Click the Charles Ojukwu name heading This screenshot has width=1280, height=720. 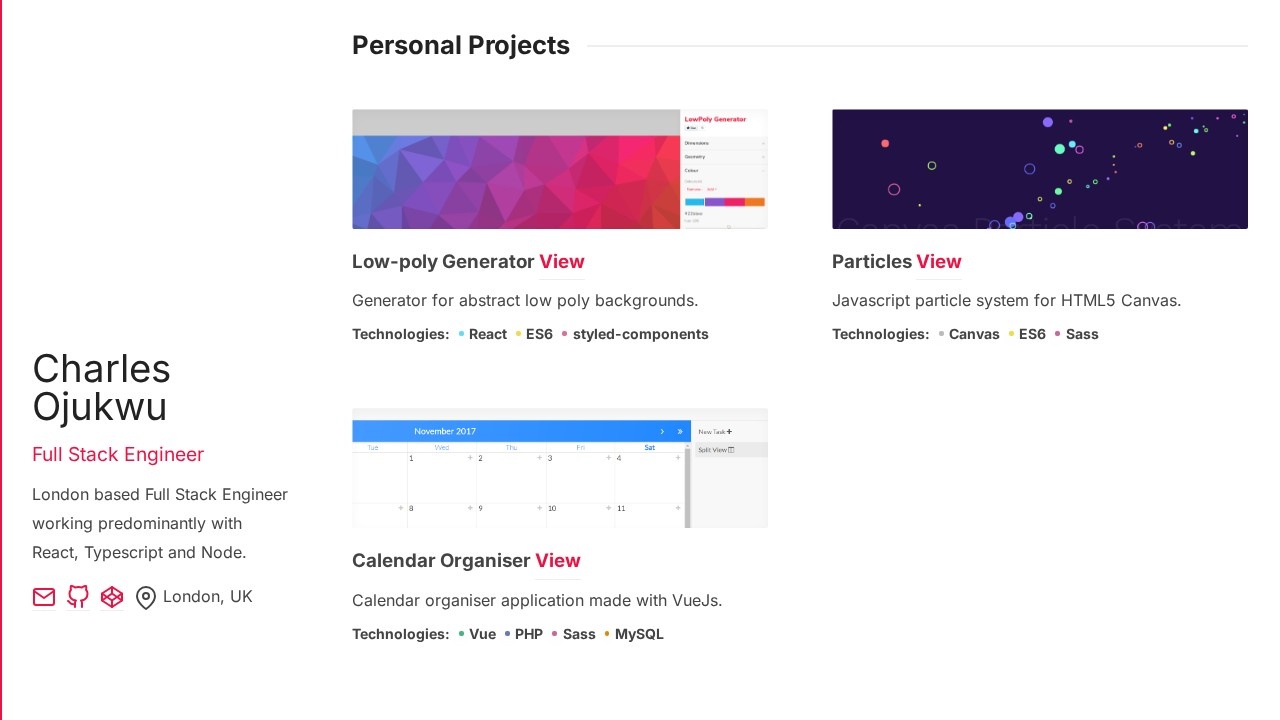[101, 388]
